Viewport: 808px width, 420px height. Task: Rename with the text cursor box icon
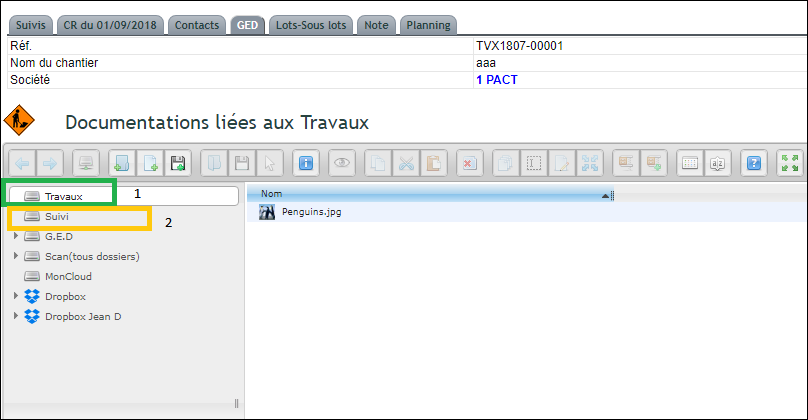(x=534, y=164)
